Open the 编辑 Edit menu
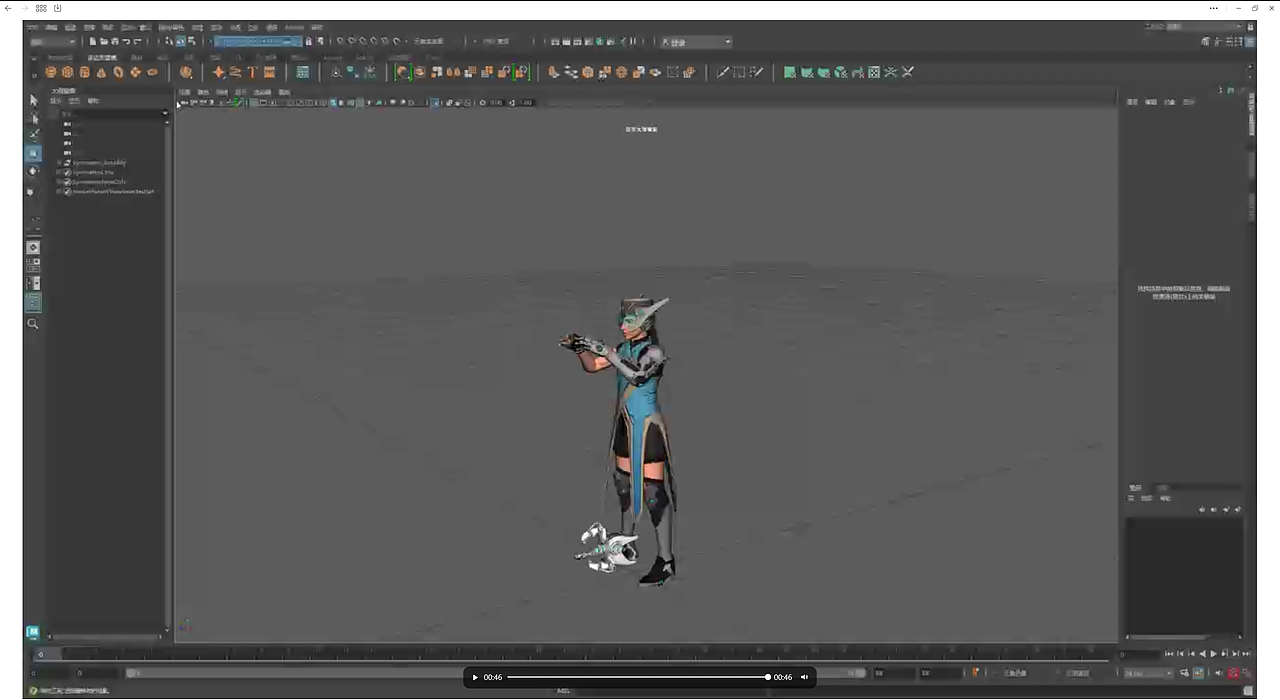This screenshot has width=1280, height=700. click(52, 27)
